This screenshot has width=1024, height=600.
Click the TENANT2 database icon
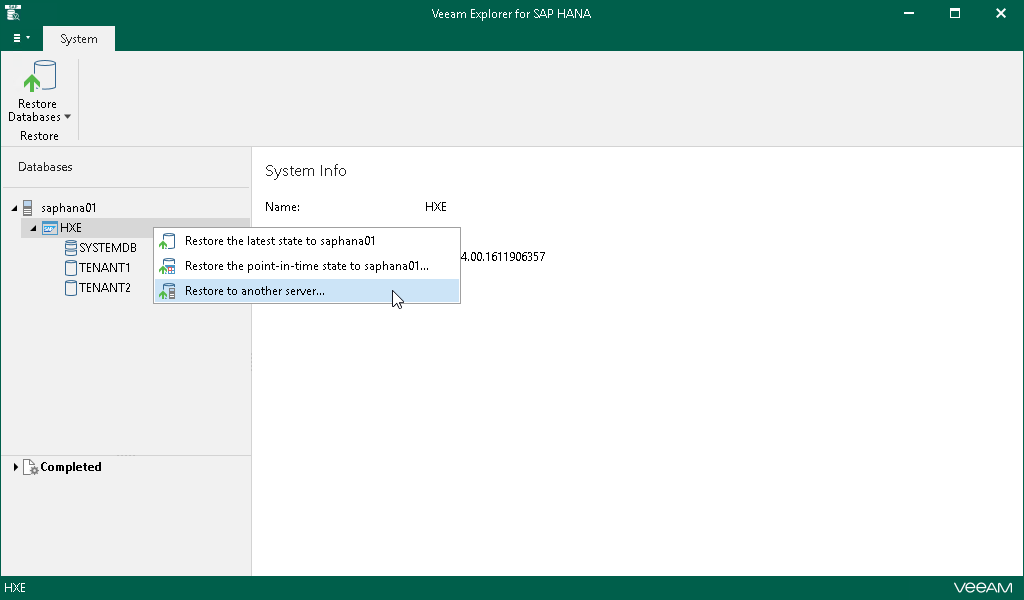tap(70, 288)
